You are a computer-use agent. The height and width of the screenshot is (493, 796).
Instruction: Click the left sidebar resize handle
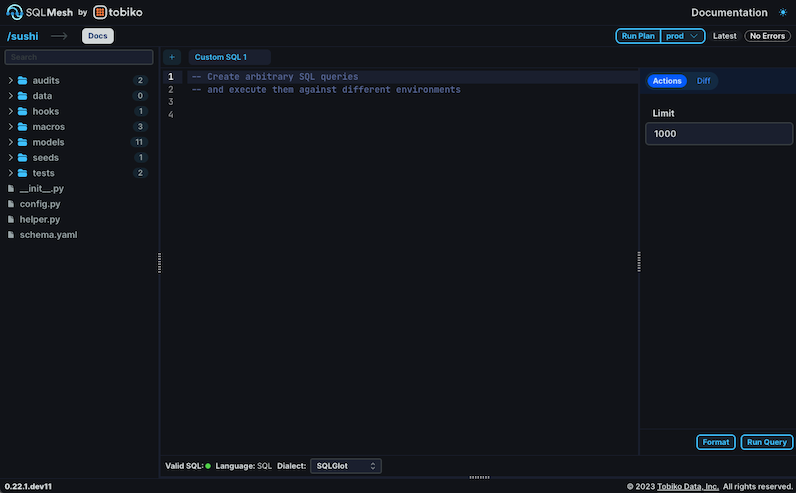159,262
